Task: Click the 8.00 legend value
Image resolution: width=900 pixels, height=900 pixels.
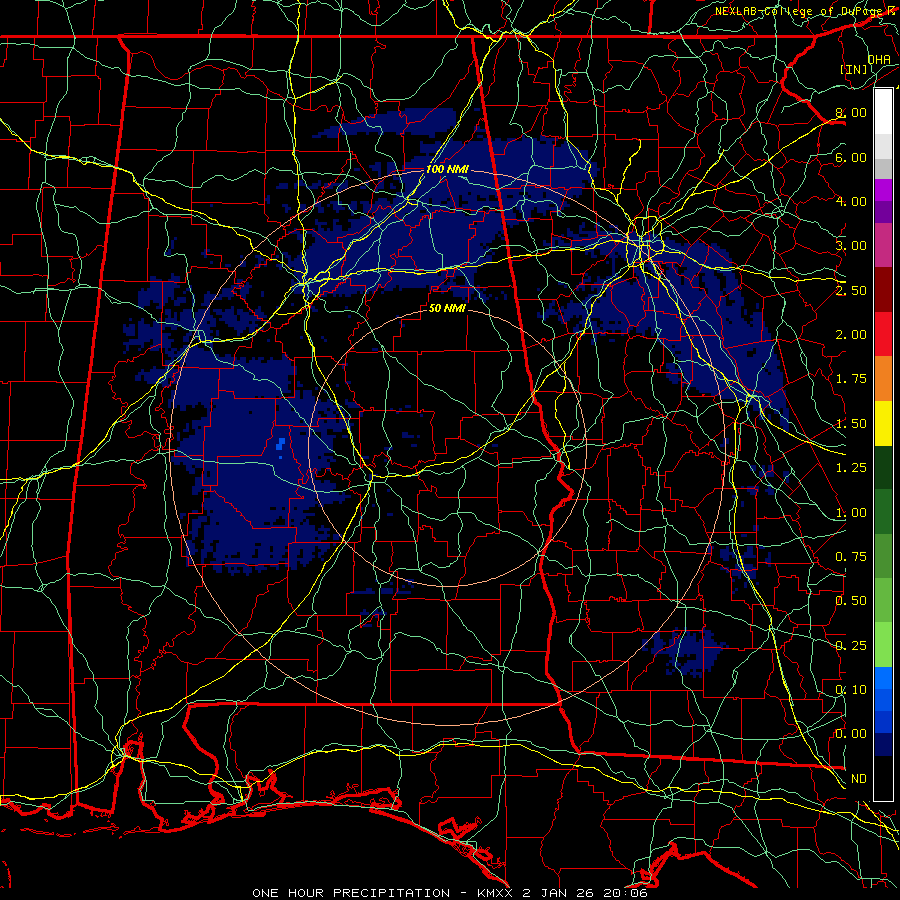Action: (x=851, y=112)
